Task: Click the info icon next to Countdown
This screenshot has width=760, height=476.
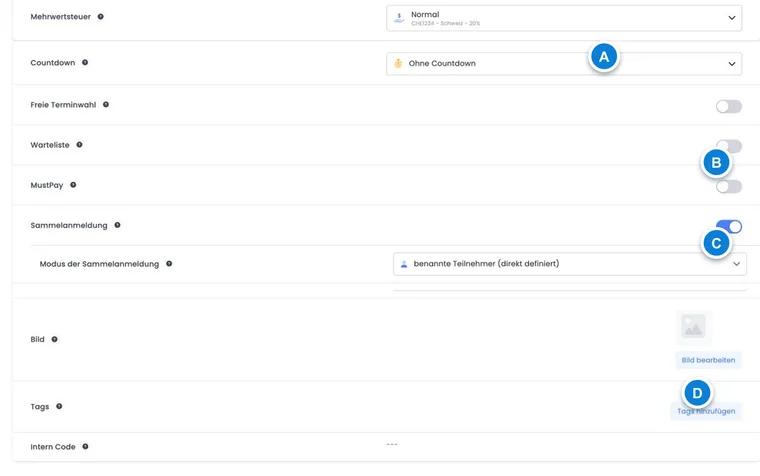Action: (85, 63)
